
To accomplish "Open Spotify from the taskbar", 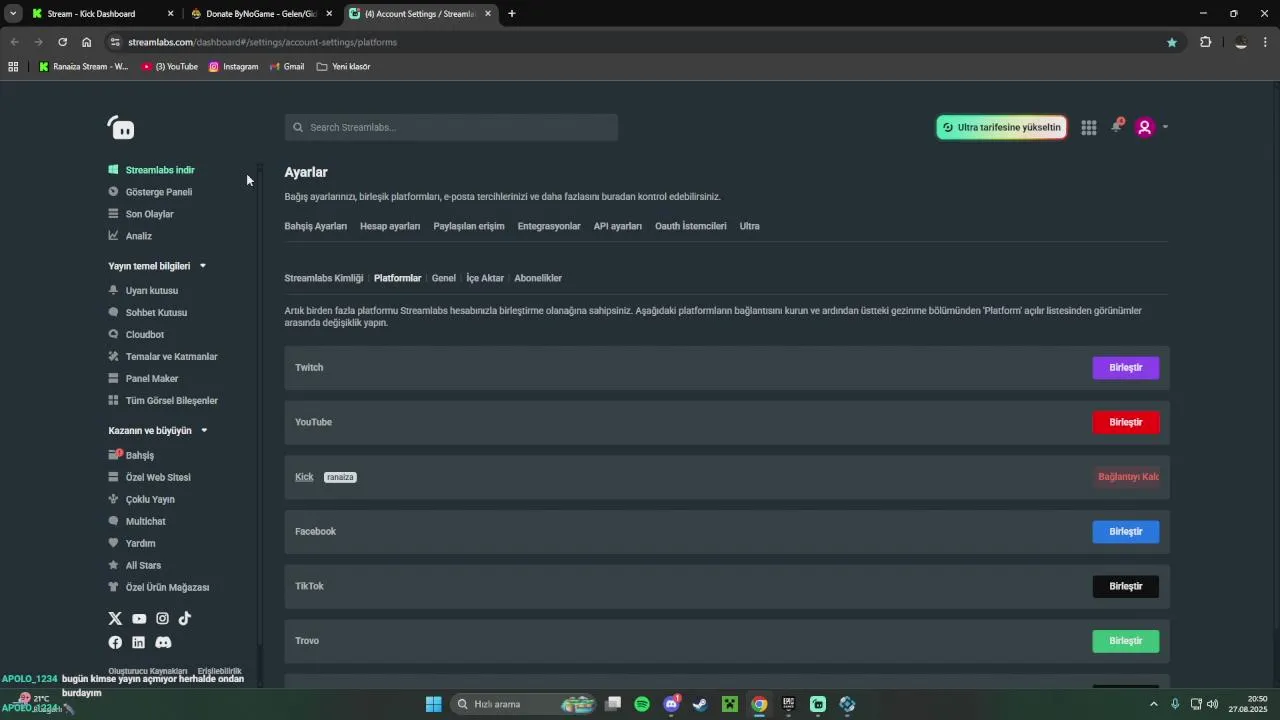I will 642,704.
